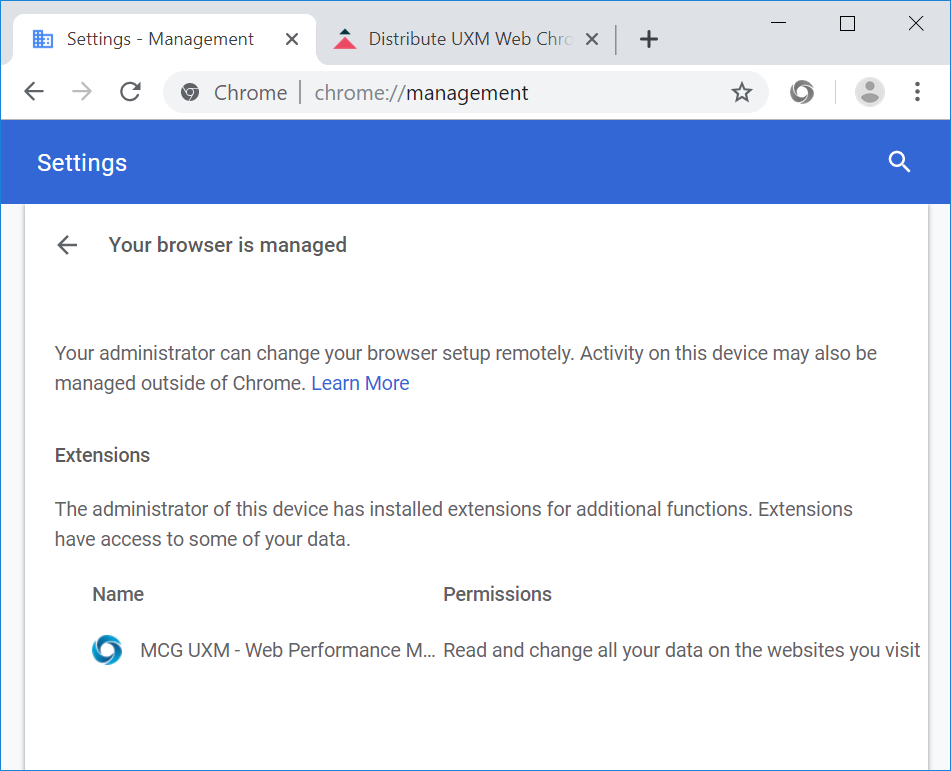Open Chrome's three-dot menu
The height and width of the screenshot is (771, 951).
pos(917,93)
